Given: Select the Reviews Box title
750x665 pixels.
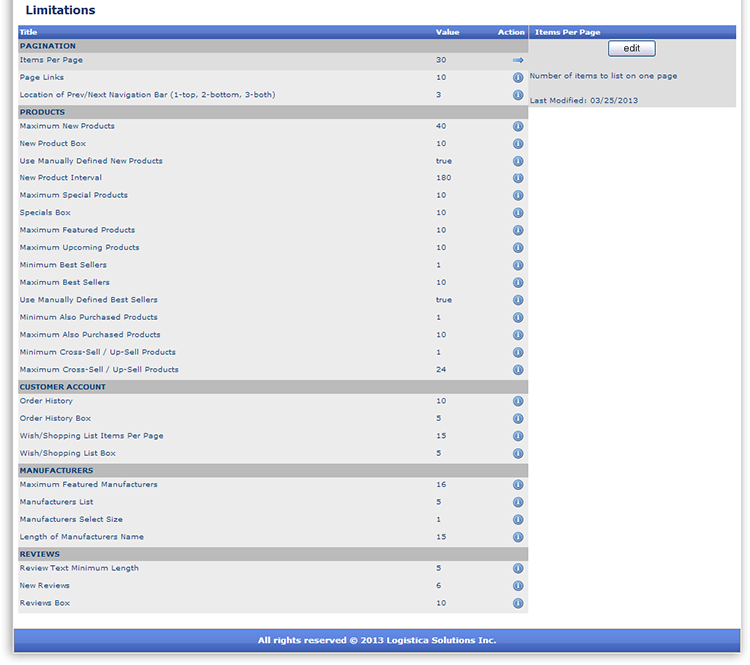Looking at the screenshot, I should [44, 603].
